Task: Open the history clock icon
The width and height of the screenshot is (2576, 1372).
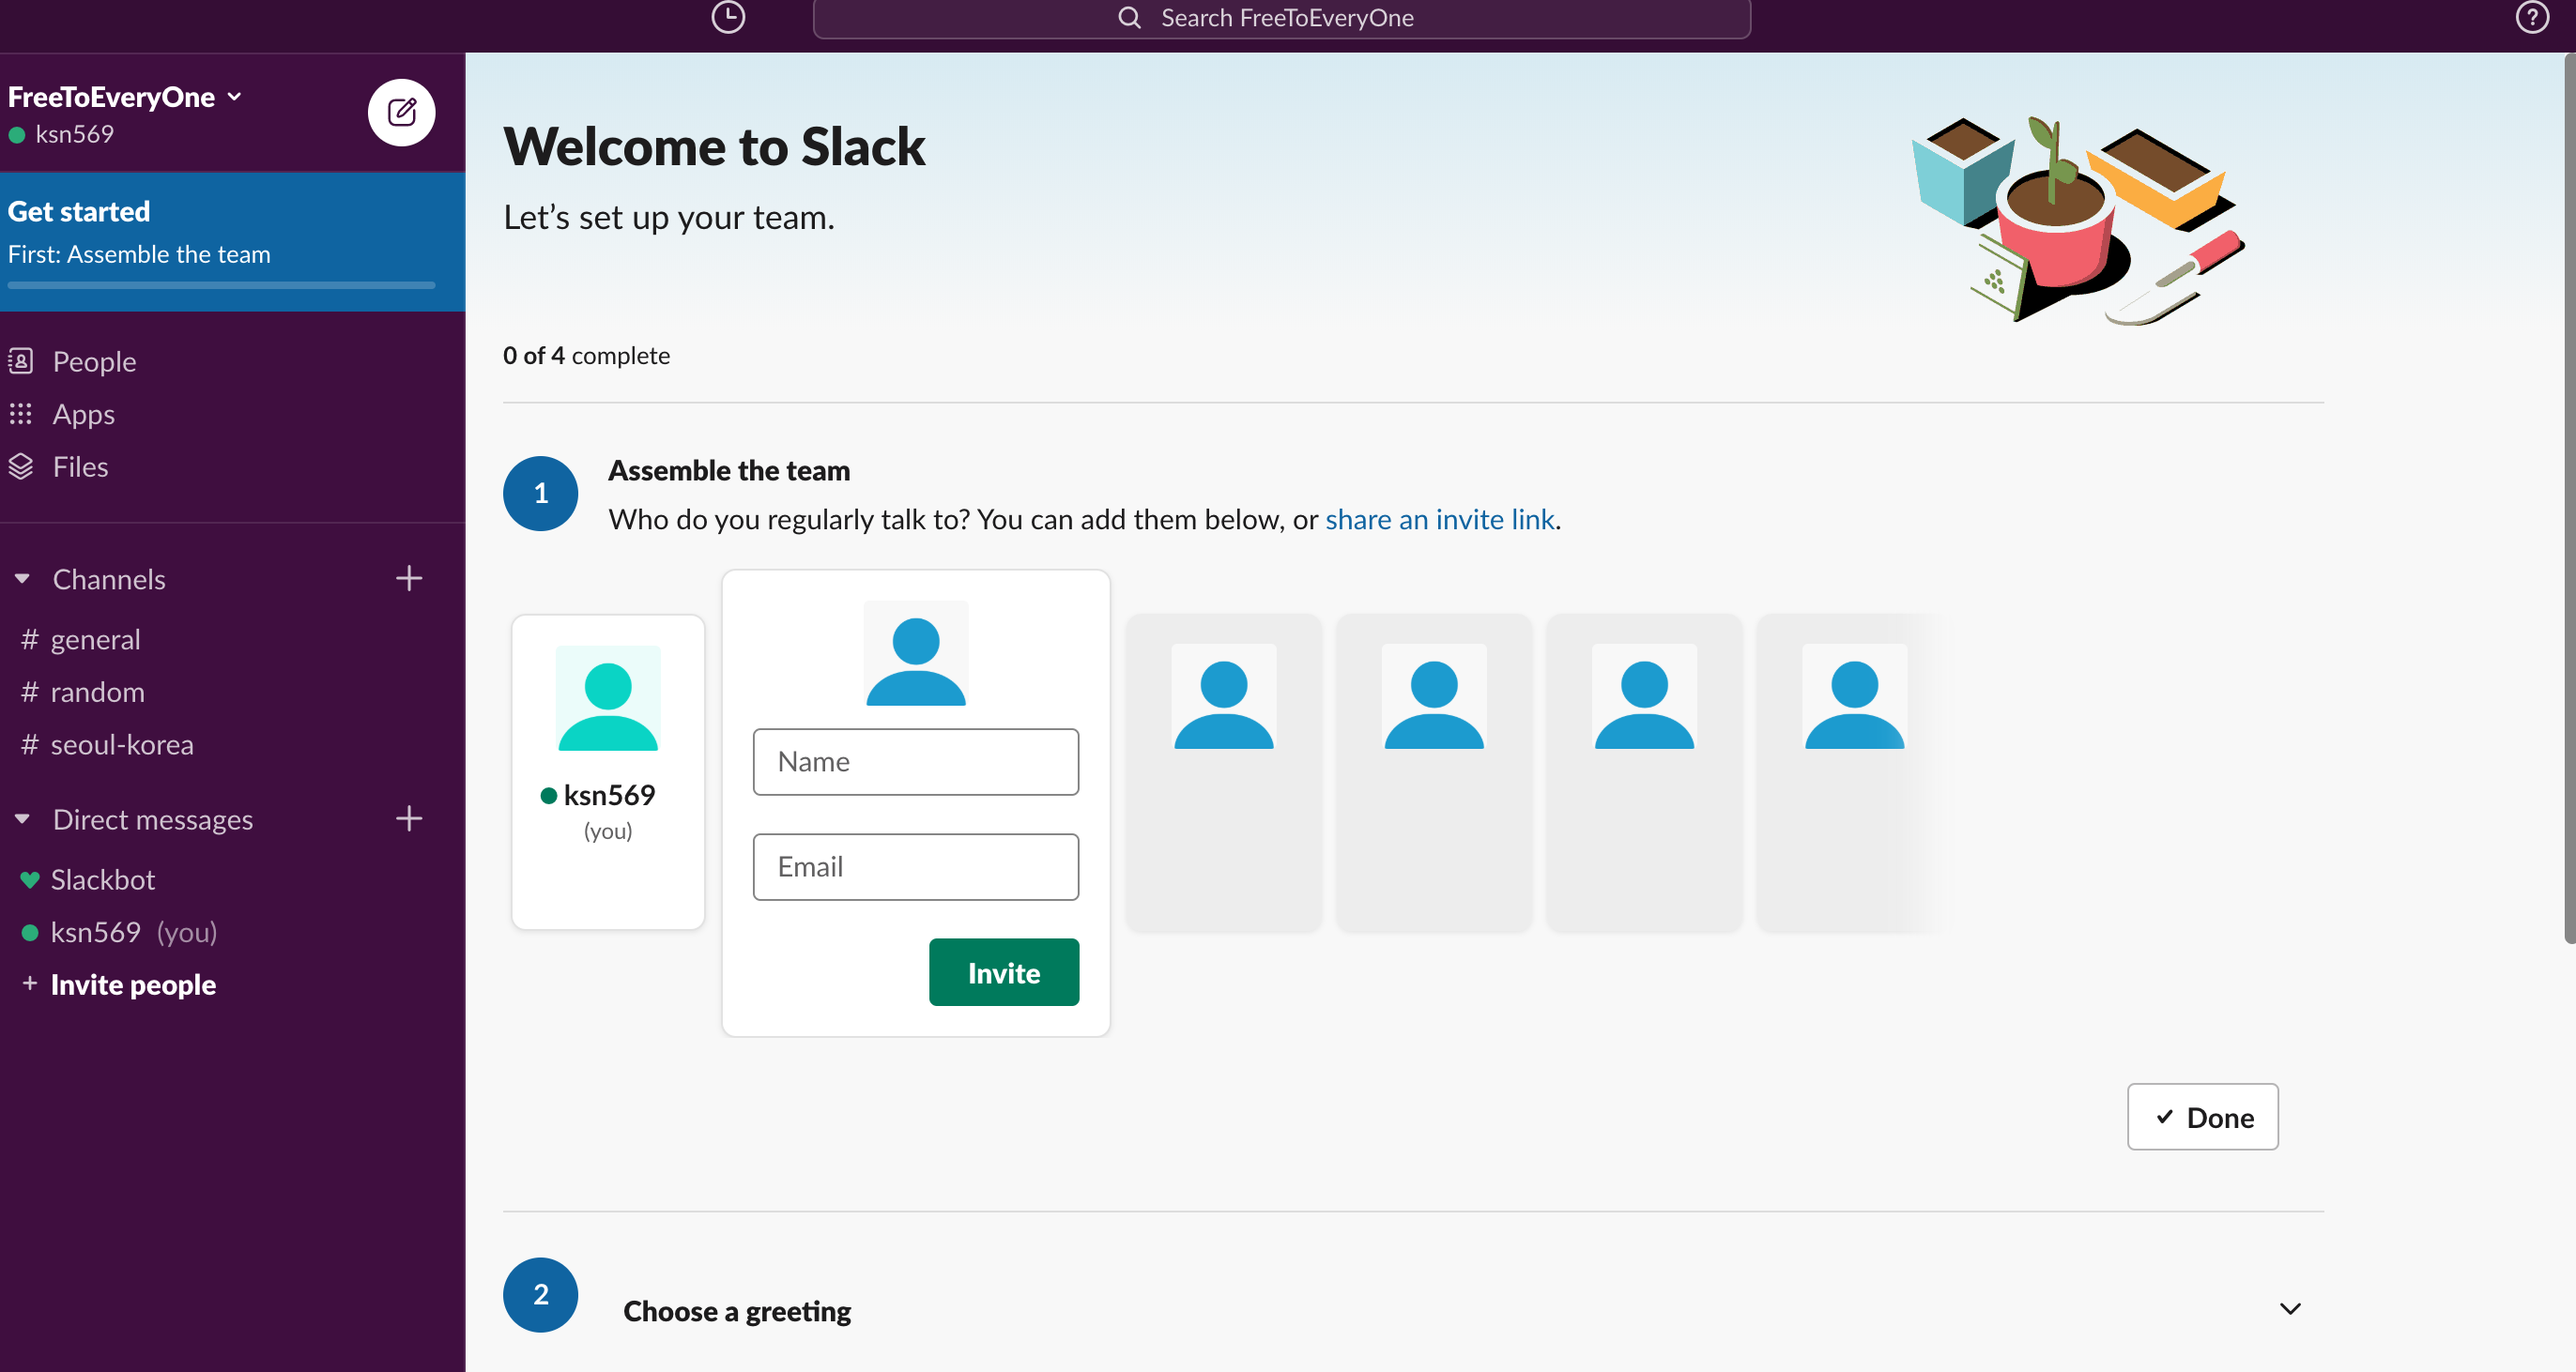Action: click(727, 17)
